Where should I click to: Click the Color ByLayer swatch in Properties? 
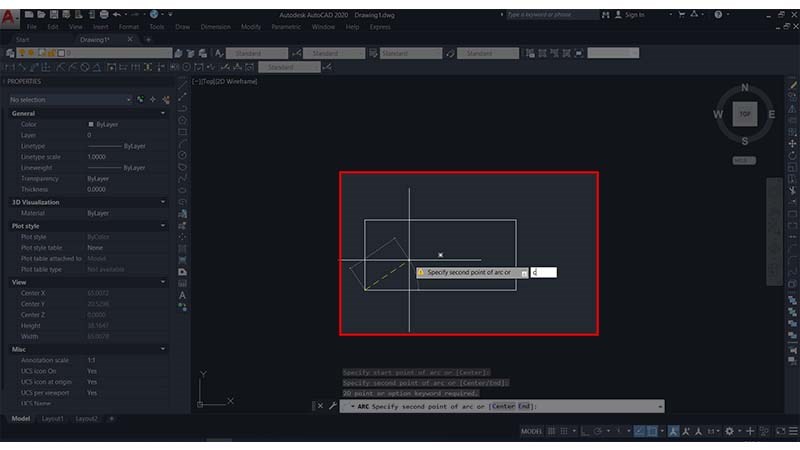[90, 124]
